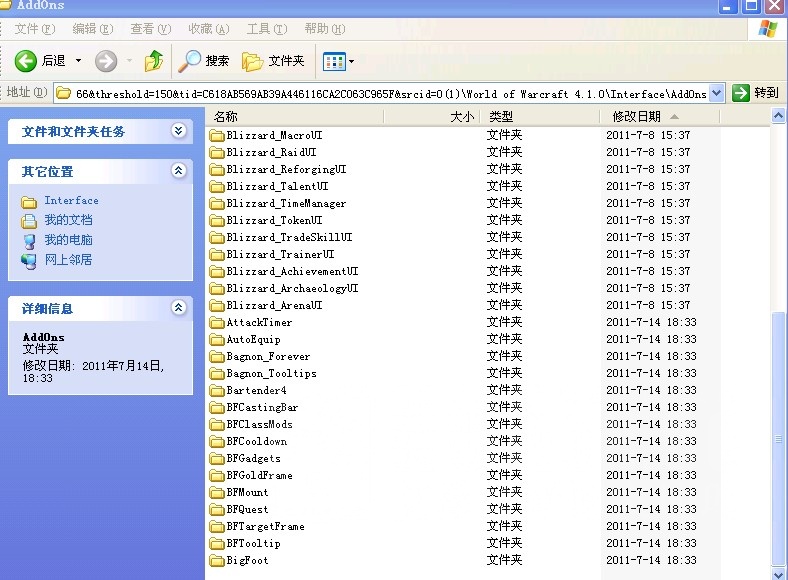Click the 转到 Go button
The image size is (788, 580).
(x=755, y=93)
